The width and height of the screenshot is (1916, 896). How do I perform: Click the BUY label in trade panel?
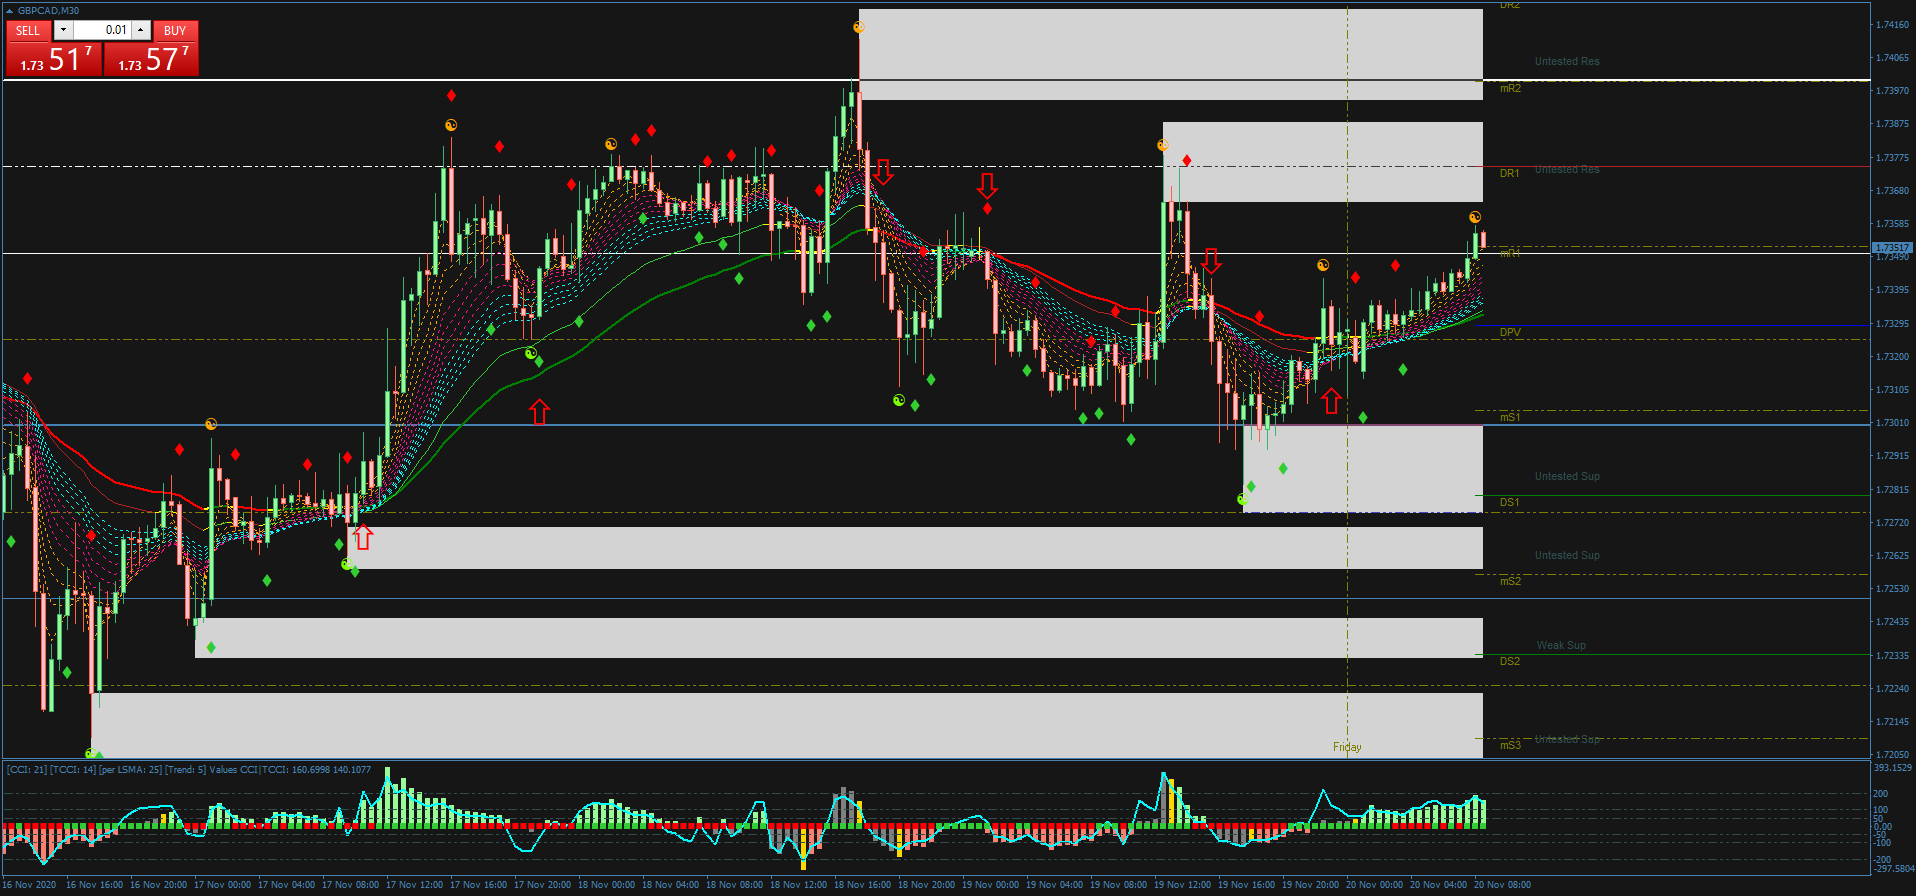175,31
